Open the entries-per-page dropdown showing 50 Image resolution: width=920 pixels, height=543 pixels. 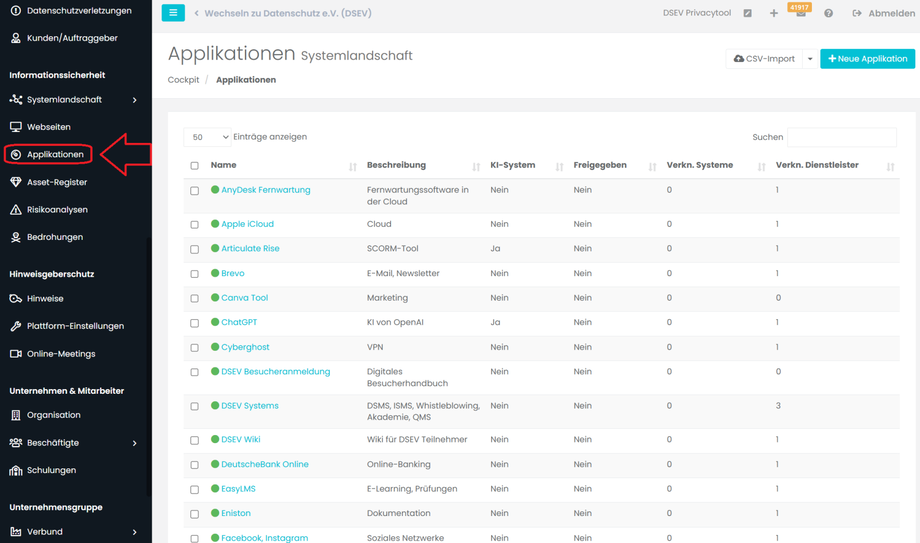(x=209, y=137)
